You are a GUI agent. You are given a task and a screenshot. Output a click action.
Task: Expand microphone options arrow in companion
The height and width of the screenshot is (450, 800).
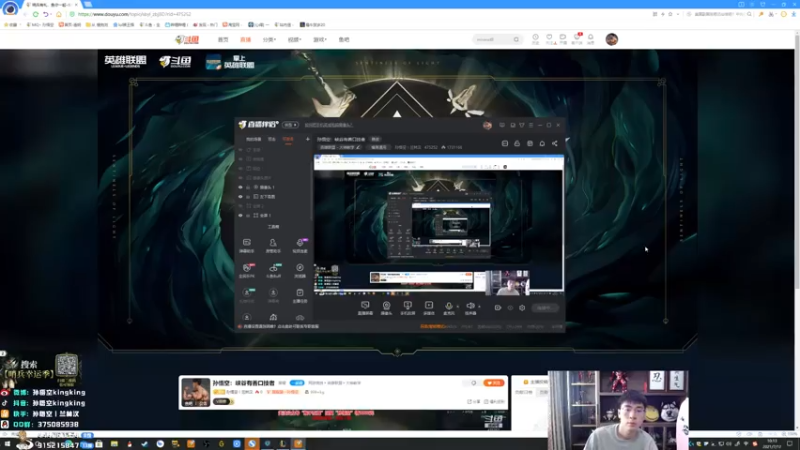[458, 307]
